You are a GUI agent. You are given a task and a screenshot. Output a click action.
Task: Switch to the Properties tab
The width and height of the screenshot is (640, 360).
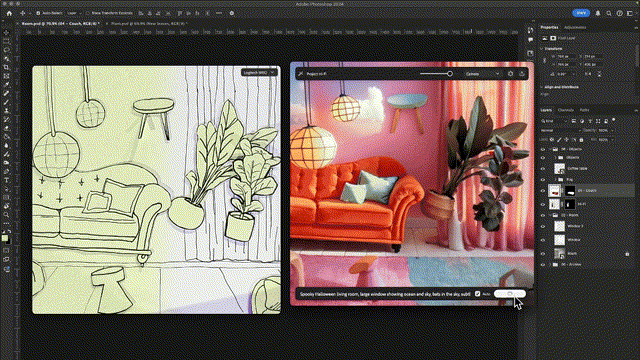click(549, 27)
